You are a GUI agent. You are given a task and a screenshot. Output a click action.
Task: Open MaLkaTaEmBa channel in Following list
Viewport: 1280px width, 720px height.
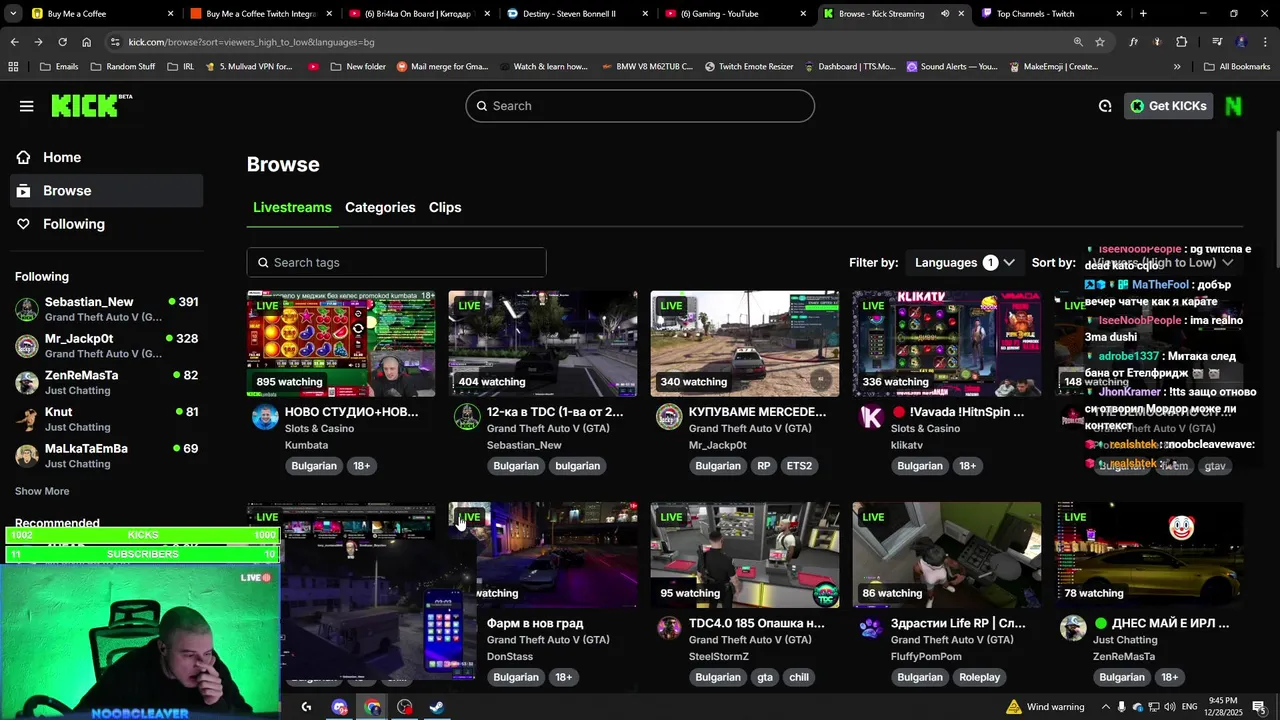(x=106, y=456)
